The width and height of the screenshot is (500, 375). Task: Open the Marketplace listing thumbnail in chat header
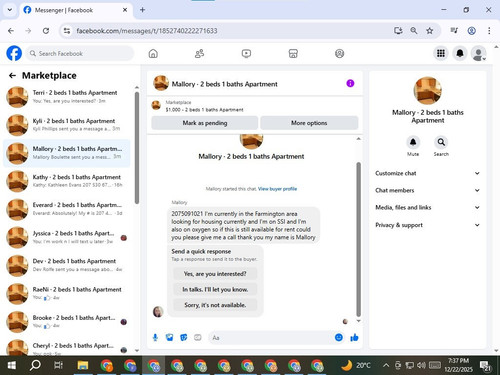click(x=156, y=105)
